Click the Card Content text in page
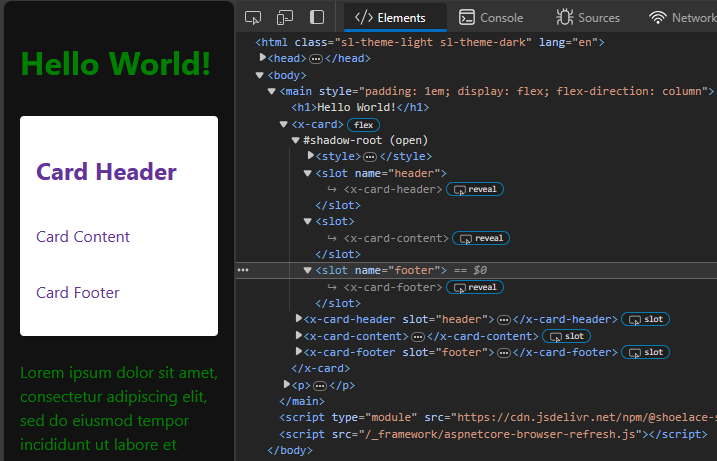This screenshot has height=461, width=717. coord(83,236)
